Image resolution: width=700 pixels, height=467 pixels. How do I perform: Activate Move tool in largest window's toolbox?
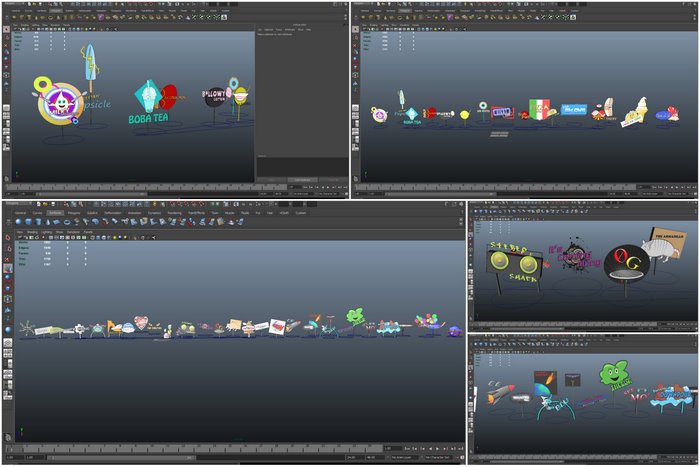coord(8,269)
